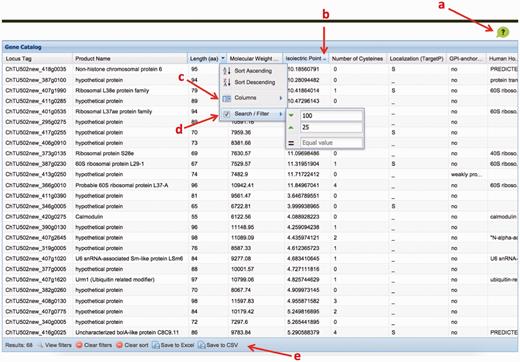Click the View filters button

pyautogui.click(x=55, y=345)
